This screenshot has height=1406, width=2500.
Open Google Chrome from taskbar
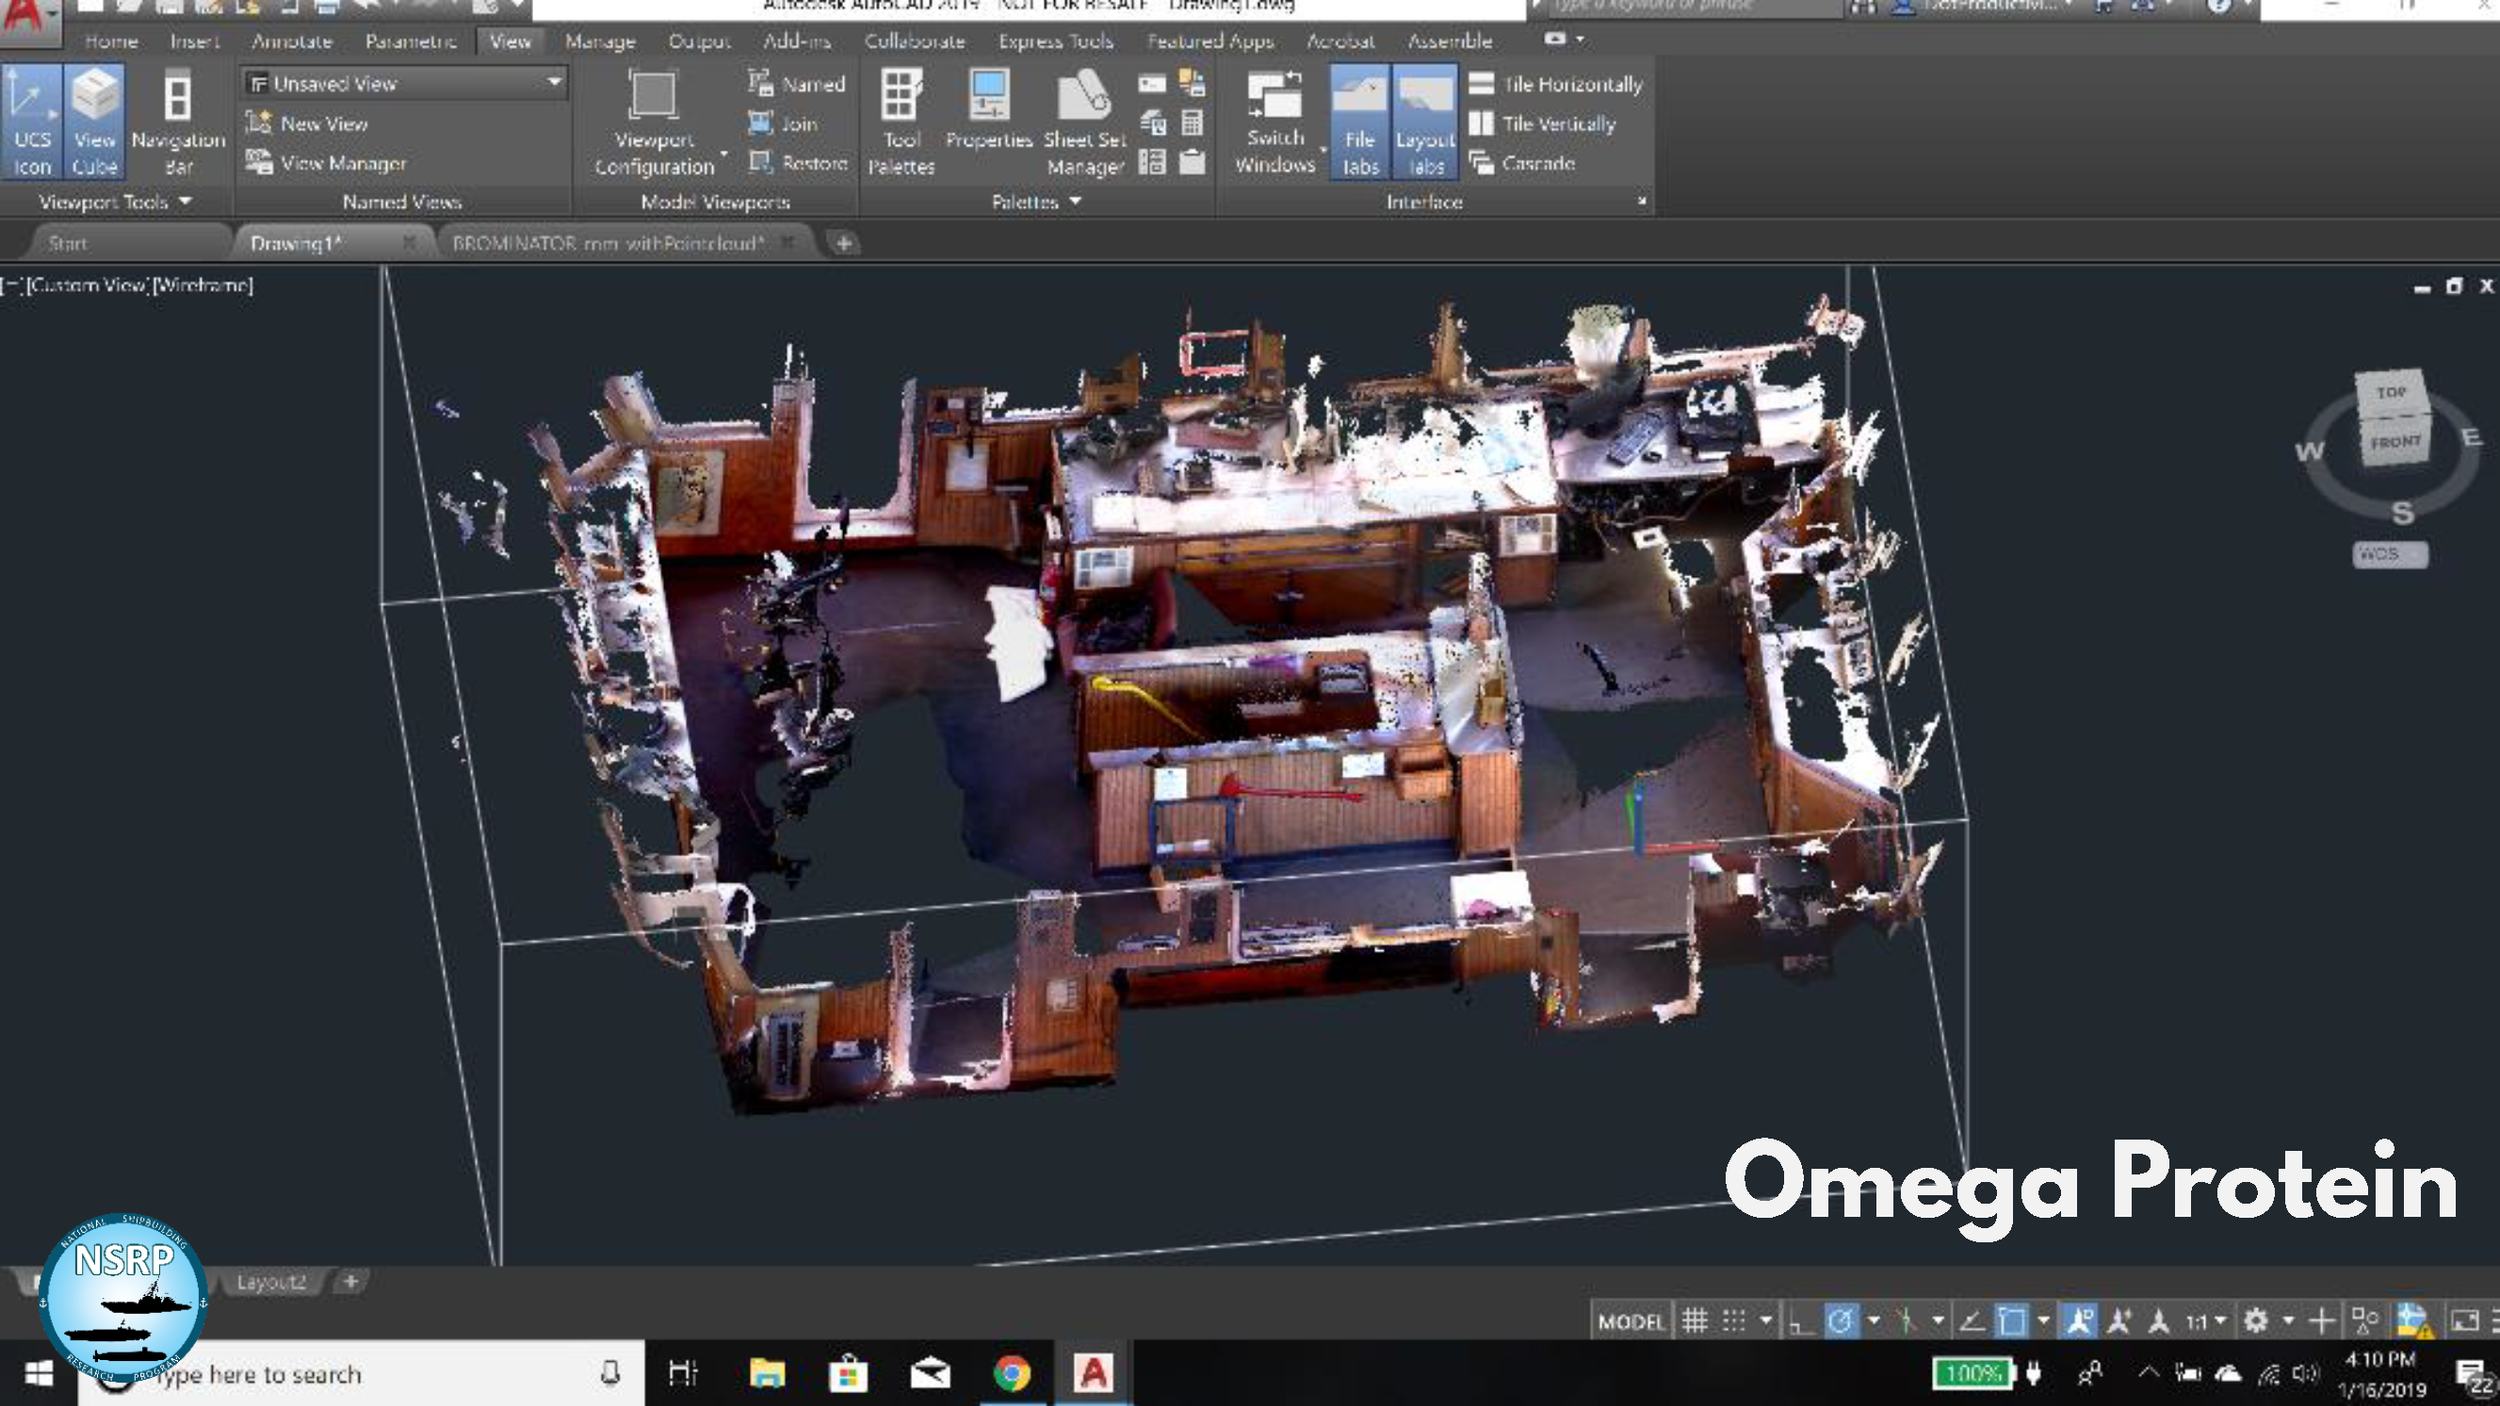click(x=1012, y=1374)
